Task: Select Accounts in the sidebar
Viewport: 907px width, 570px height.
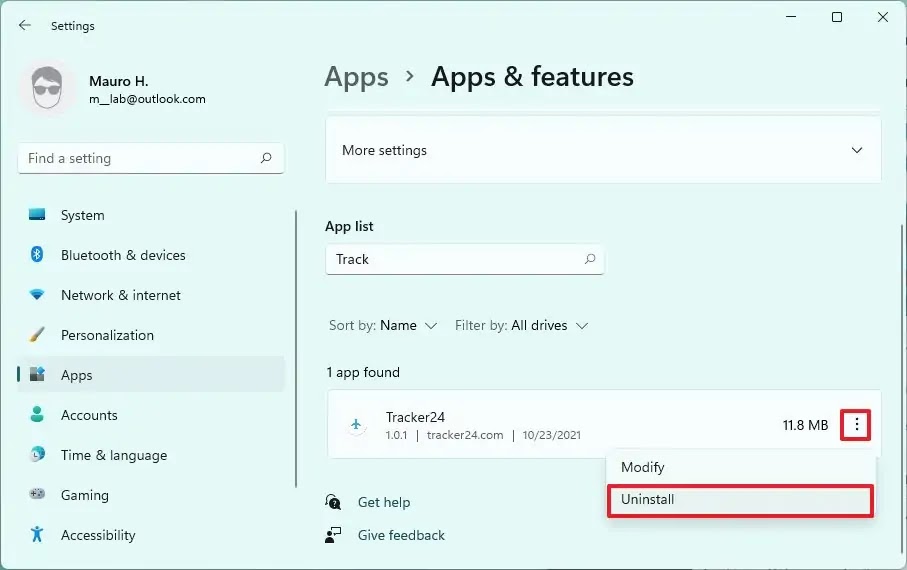Action: click(151, 414)
